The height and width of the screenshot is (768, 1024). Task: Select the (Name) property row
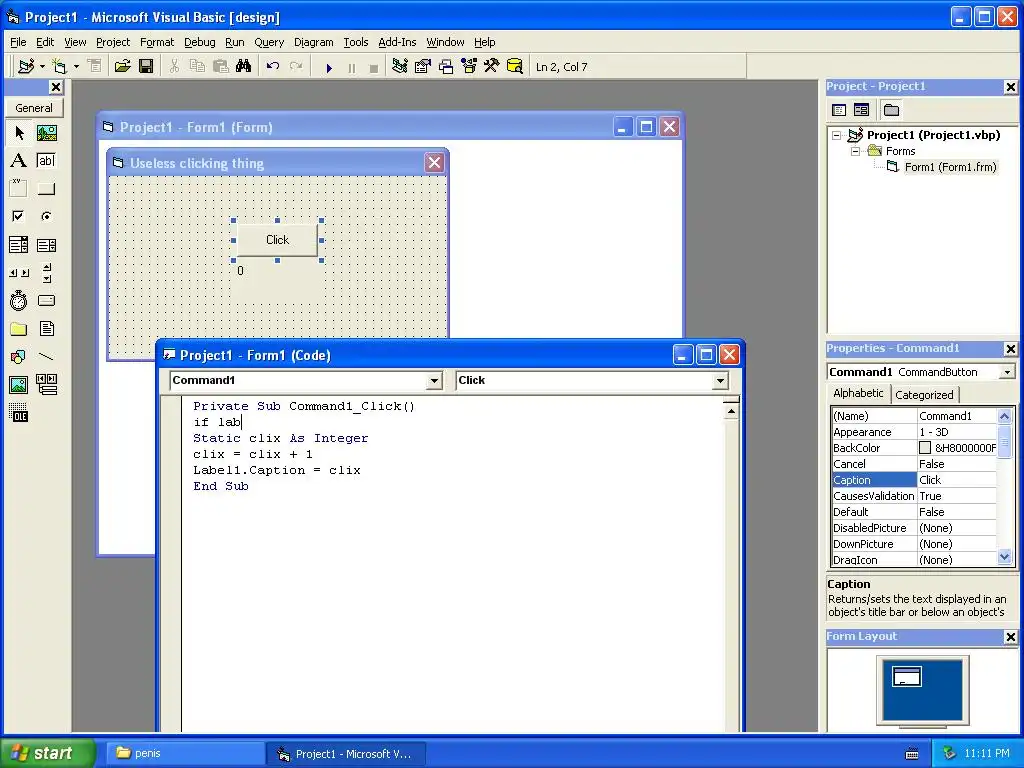click(x=914, y=416)
